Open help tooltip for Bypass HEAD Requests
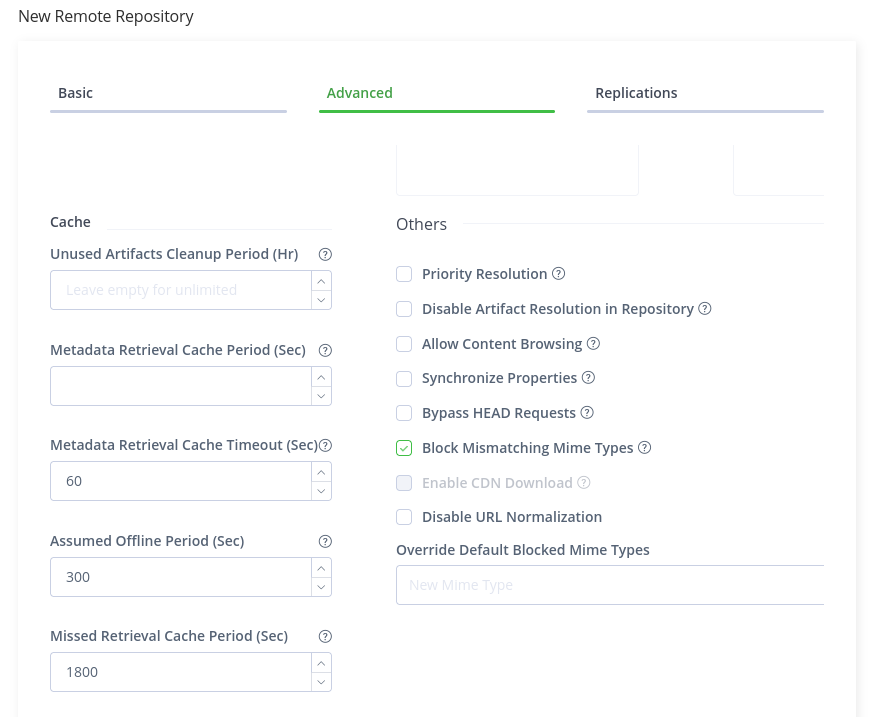 coord(586,412)
